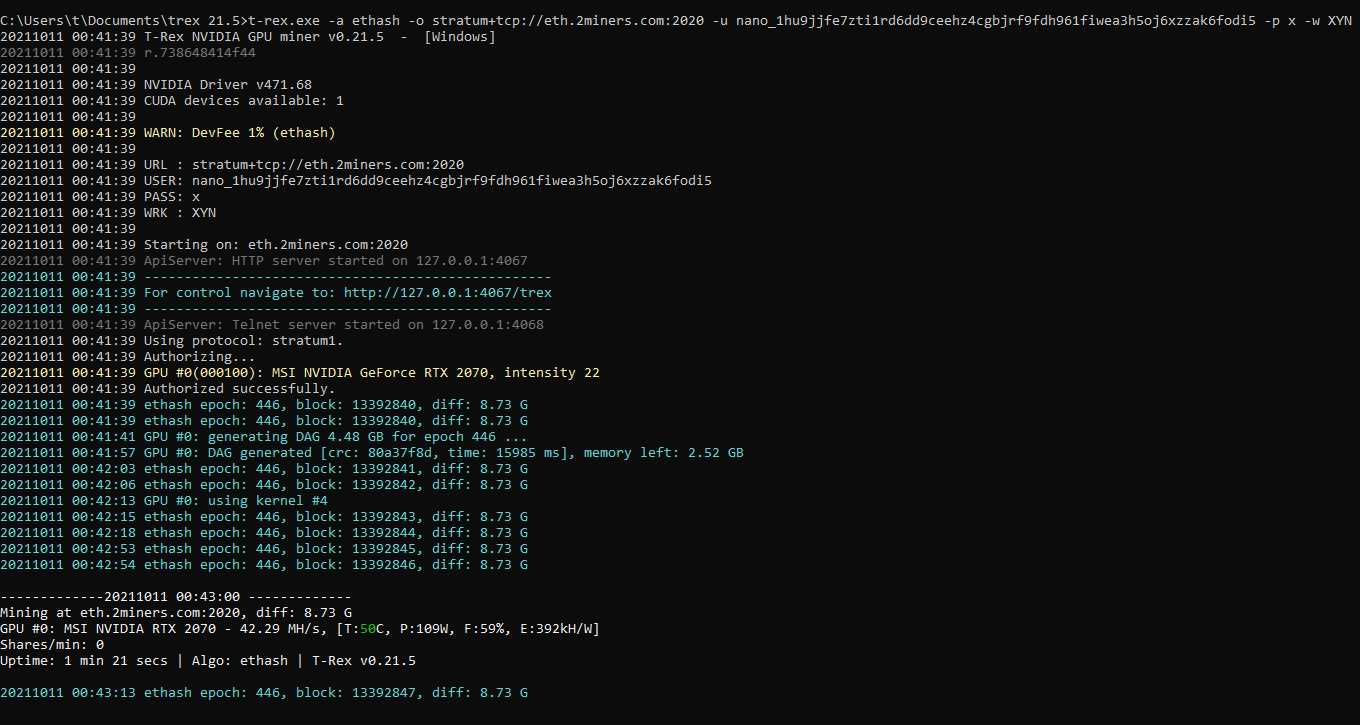1360x725 pixels.
Task: Click the WRK : XYN line
Action: click(179, 213)
